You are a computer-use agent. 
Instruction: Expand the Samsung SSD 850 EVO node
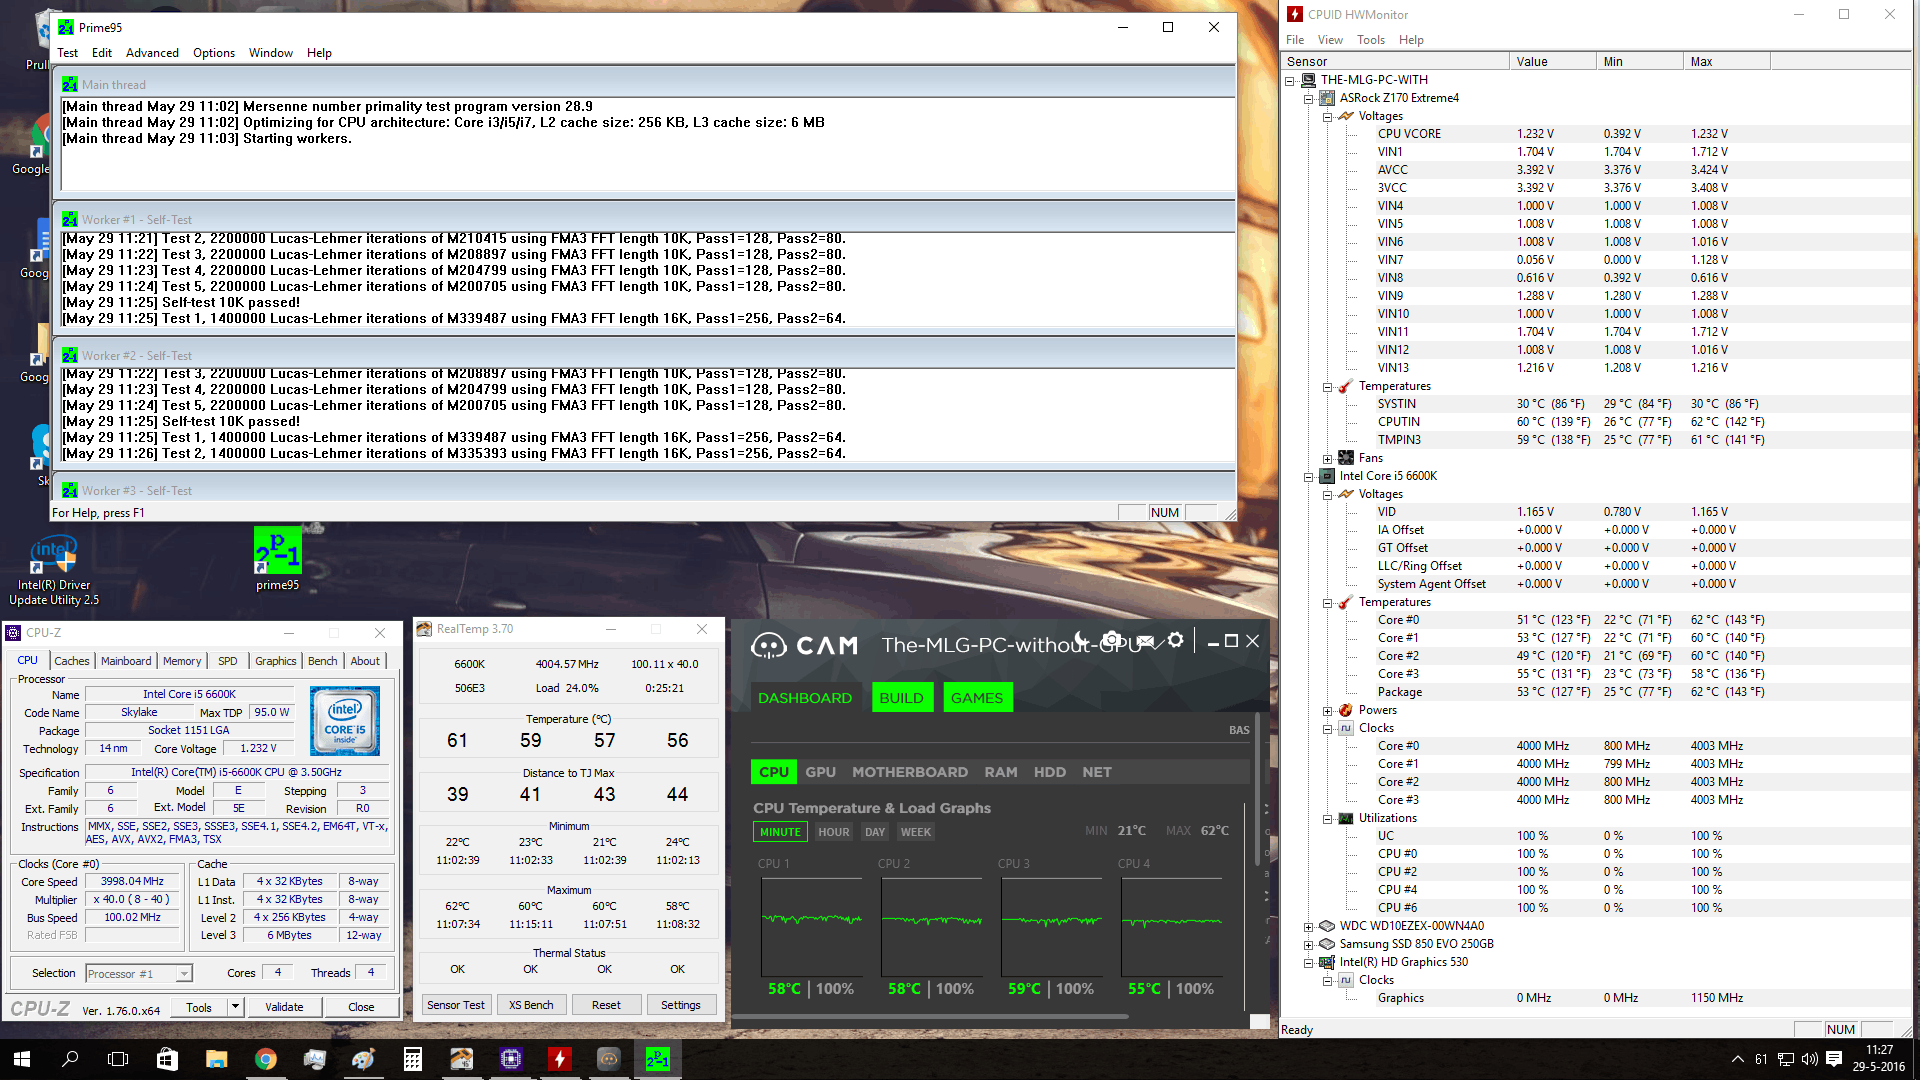tap(1309, 945)
